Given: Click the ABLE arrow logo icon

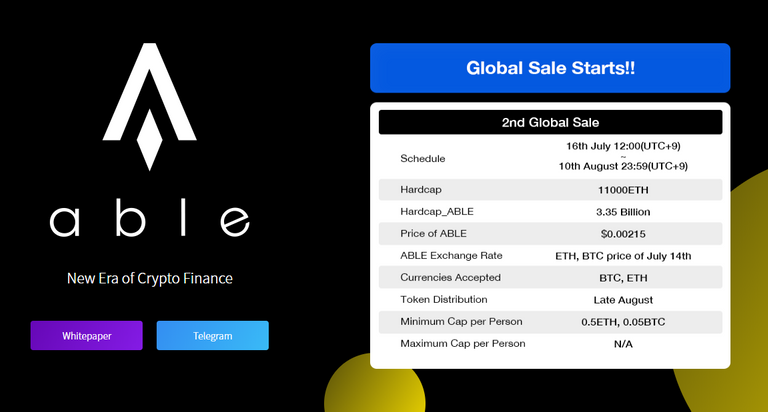Looking at the screenshot, I should (x=149, y=106).
